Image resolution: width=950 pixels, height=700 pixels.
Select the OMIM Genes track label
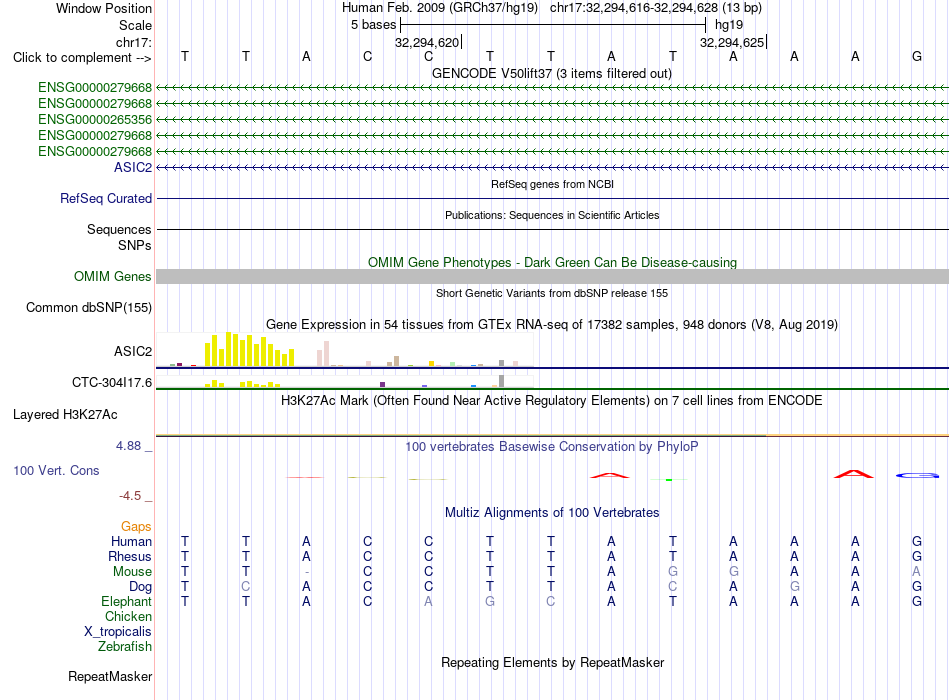(x=113, y=276)
